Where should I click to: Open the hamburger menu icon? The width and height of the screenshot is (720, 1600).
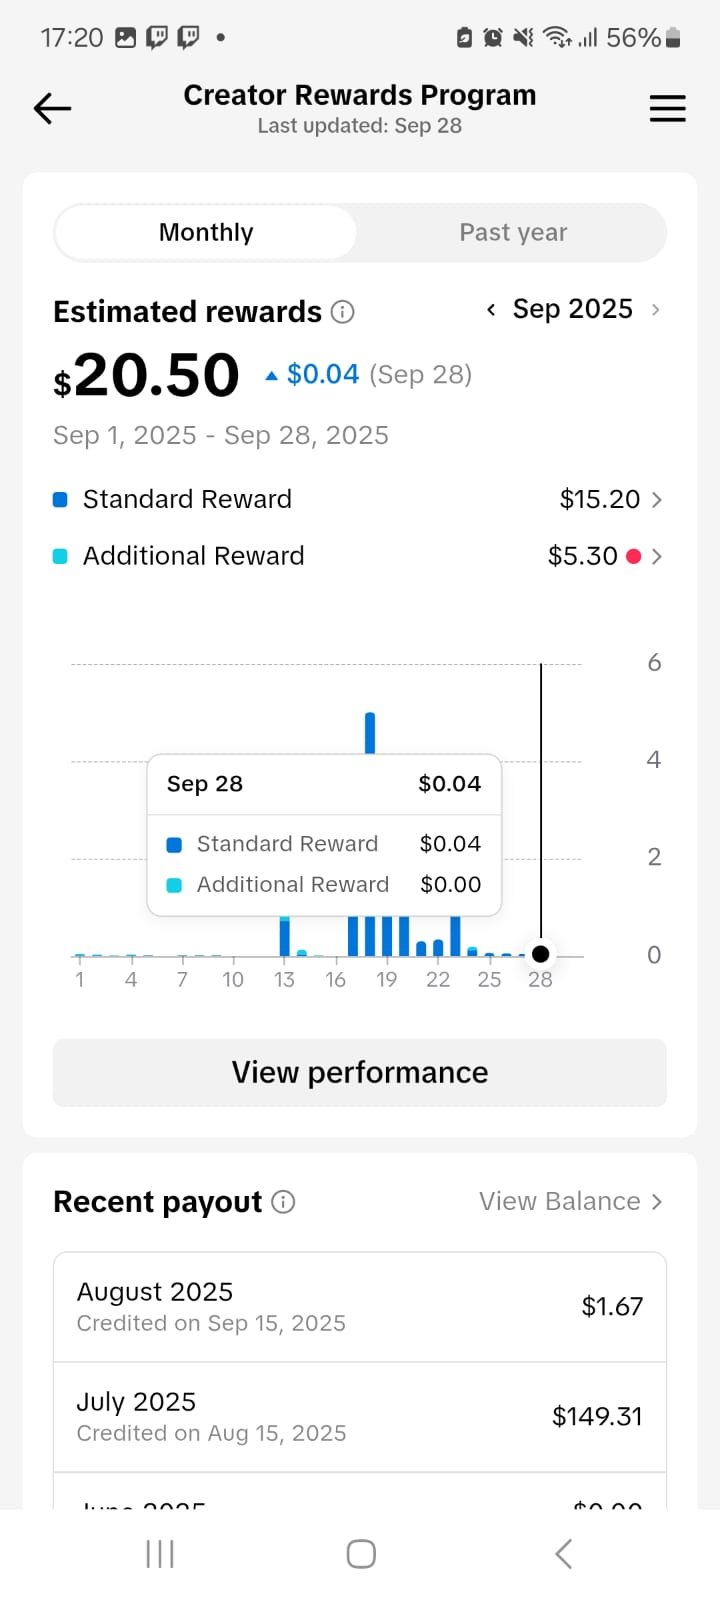pos(667,108)
